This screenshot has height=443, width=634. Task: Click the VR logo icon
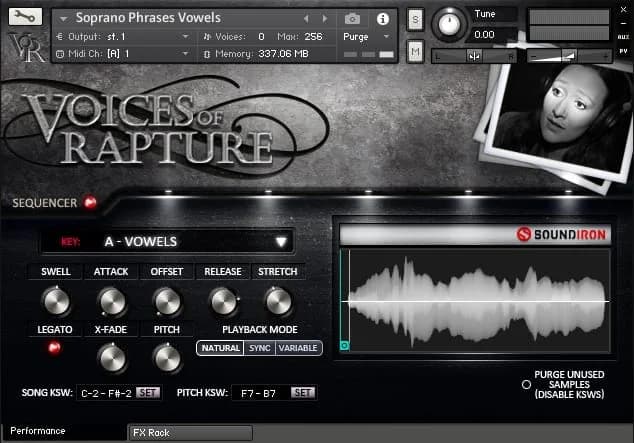pos(27,48)
